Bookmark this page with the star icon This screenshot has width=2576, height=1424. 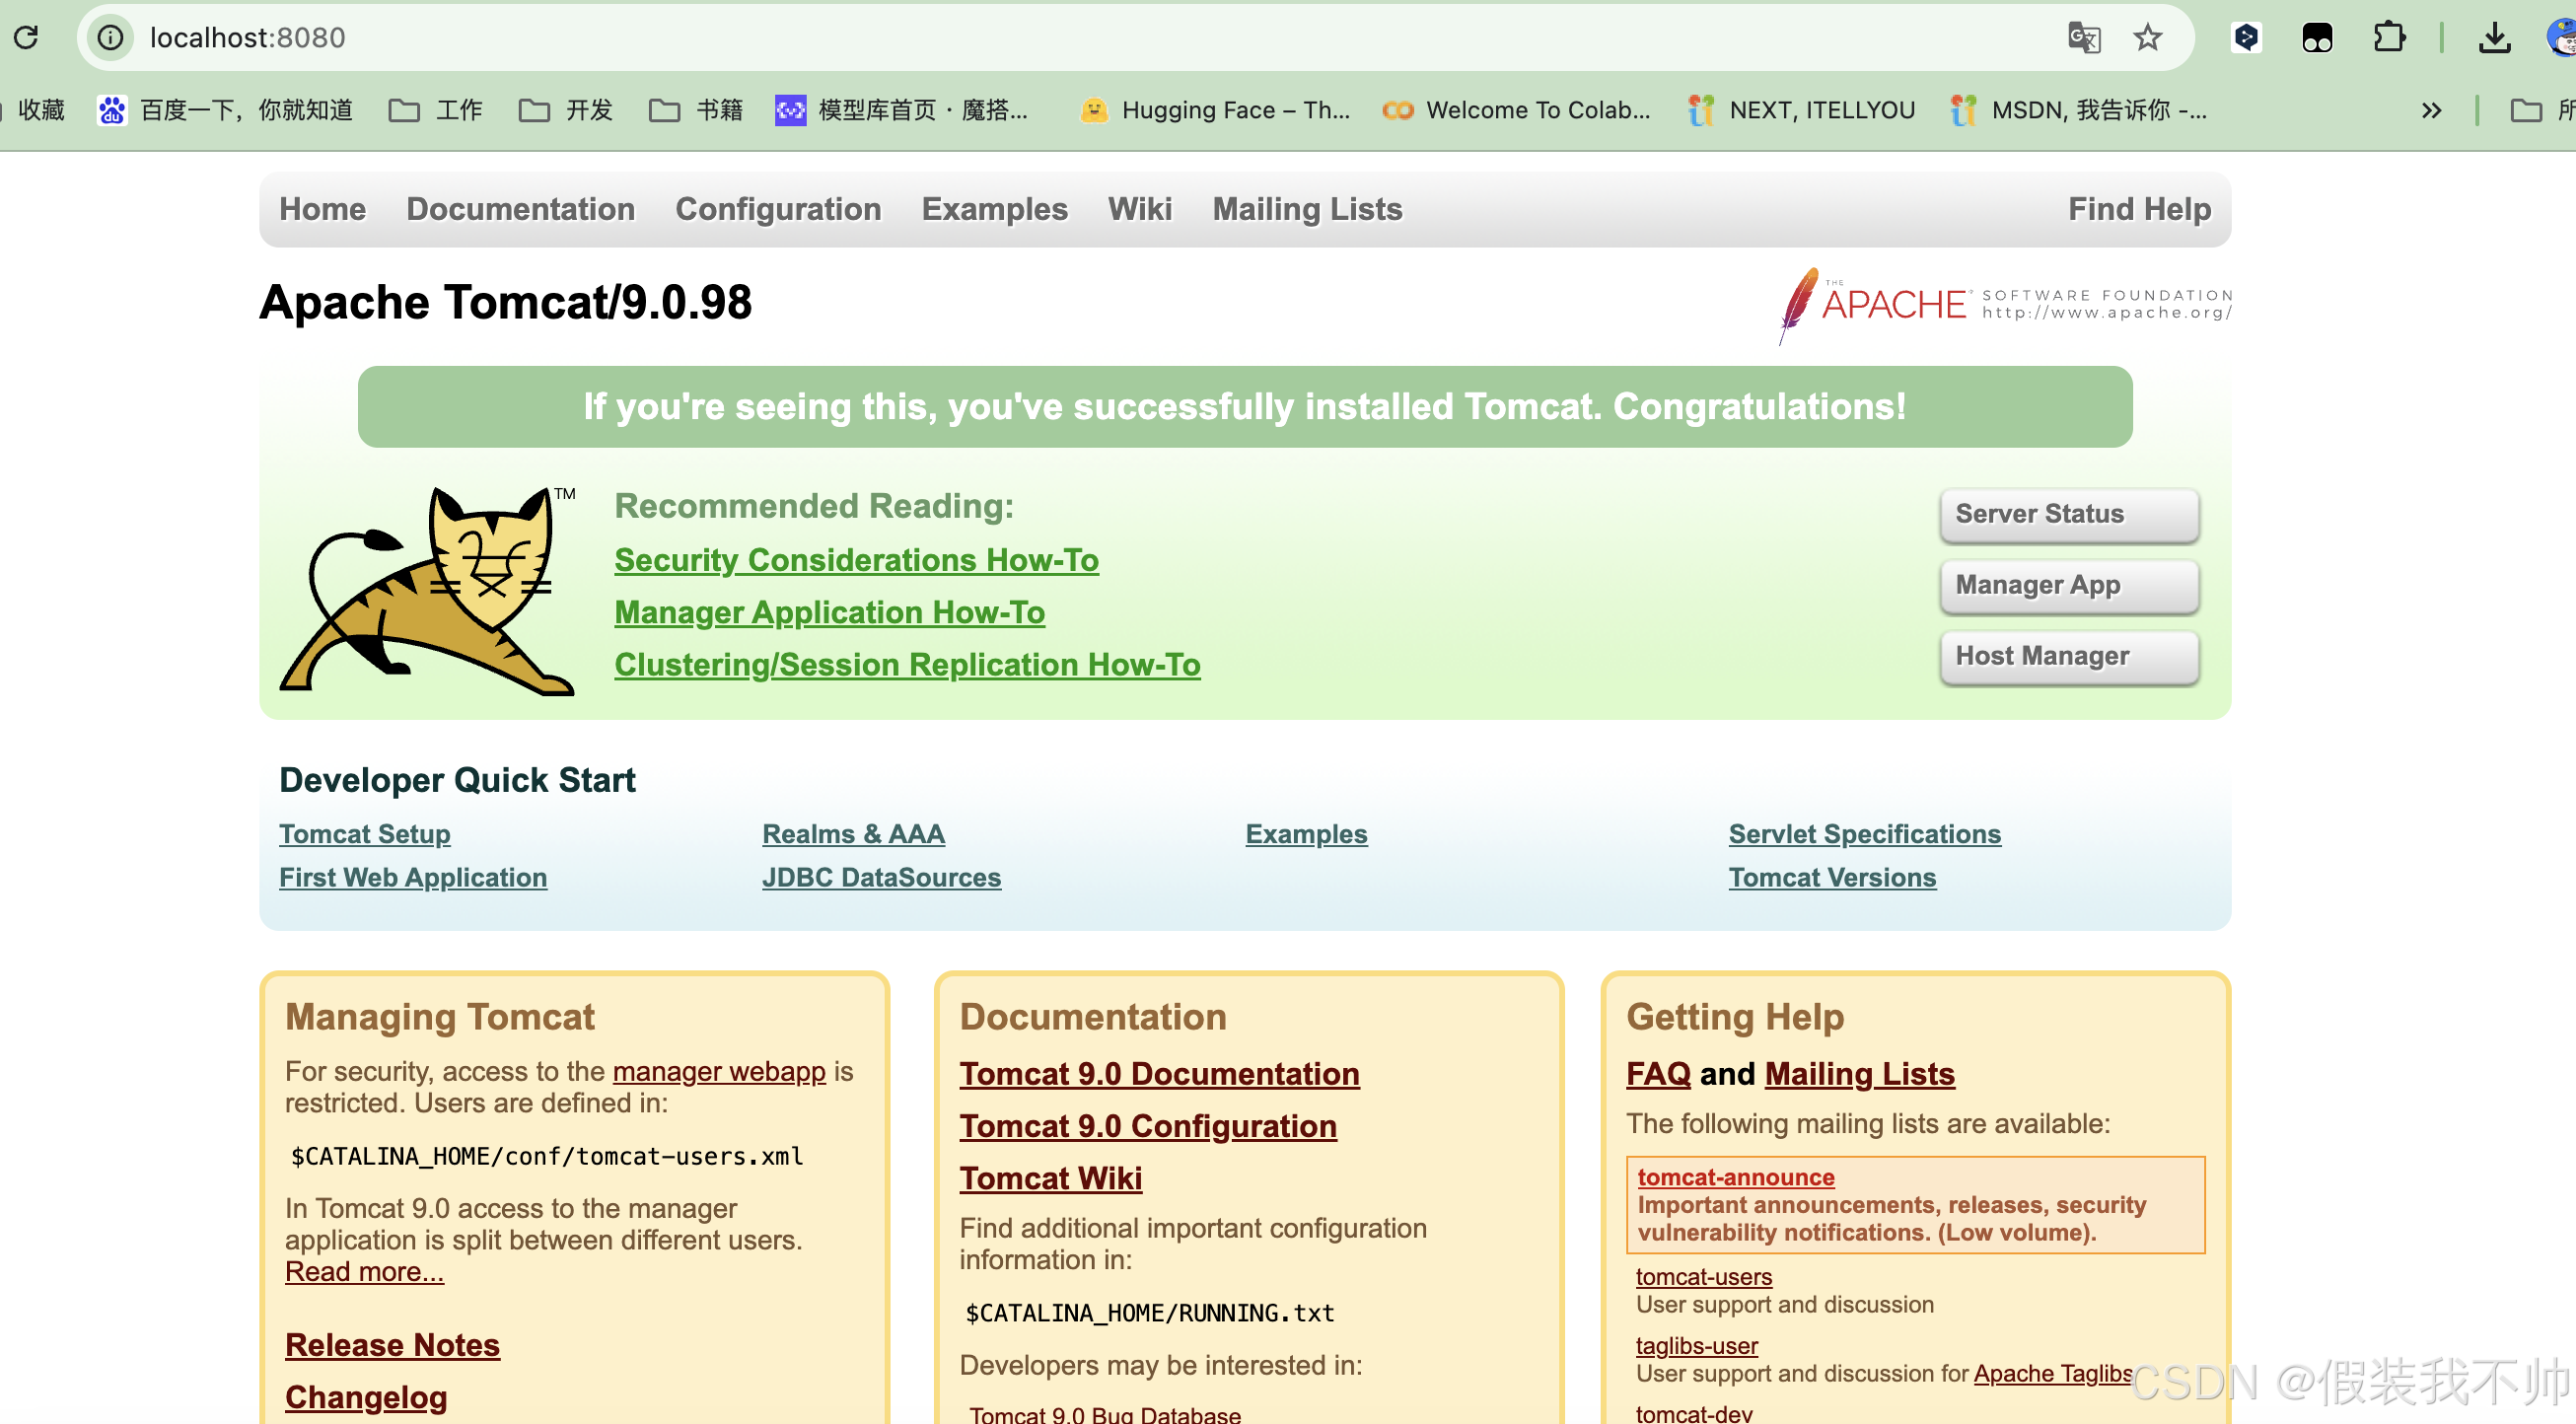[2147, 37]
